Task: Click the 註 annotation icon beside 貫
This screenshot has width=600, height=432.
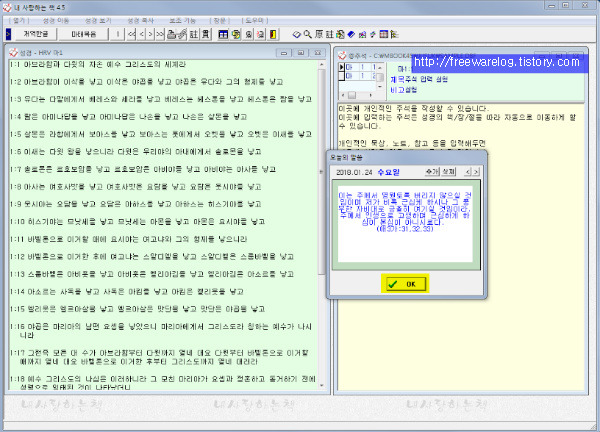Action: [194, 34]
